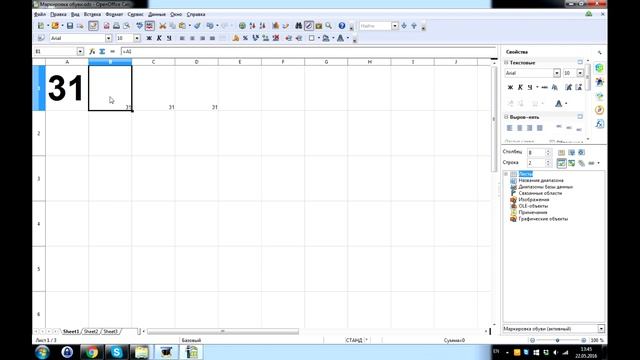Viewport: 640px width, 360px height.
Task: Open the Файл menu
Action: pyautogui.click(x=40, y=14)
